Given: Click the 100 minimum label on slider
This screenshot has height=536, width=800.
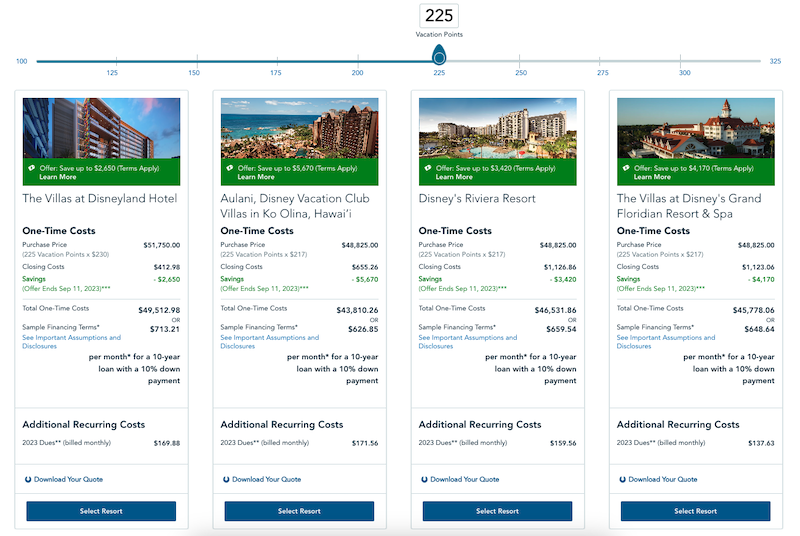Looking at the screenshot, I should pyautogui.click(x=21, y=61).
